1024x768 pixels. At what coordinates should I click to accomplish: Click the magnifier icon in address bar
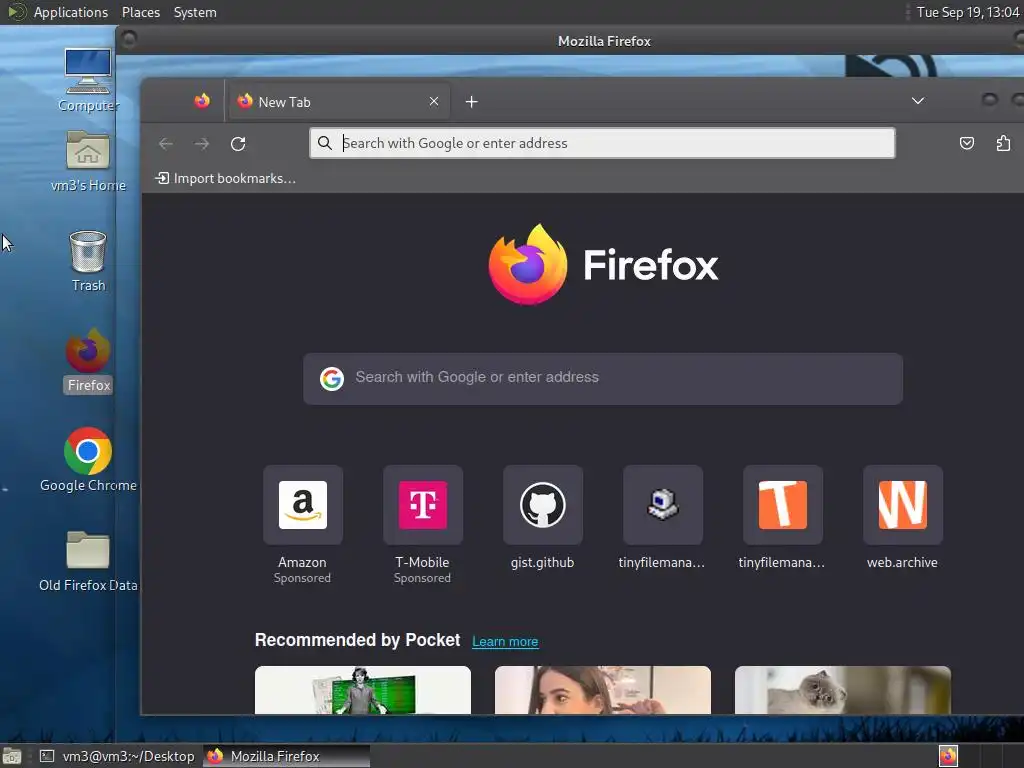pos(325,143)
